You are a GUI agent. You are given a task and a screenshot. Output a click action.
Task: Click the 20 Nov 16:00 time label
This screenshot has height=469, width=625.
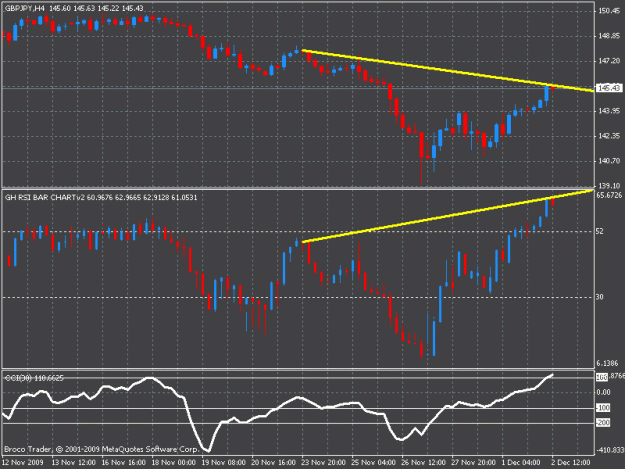pyautogui.click(x=273, y=462)
